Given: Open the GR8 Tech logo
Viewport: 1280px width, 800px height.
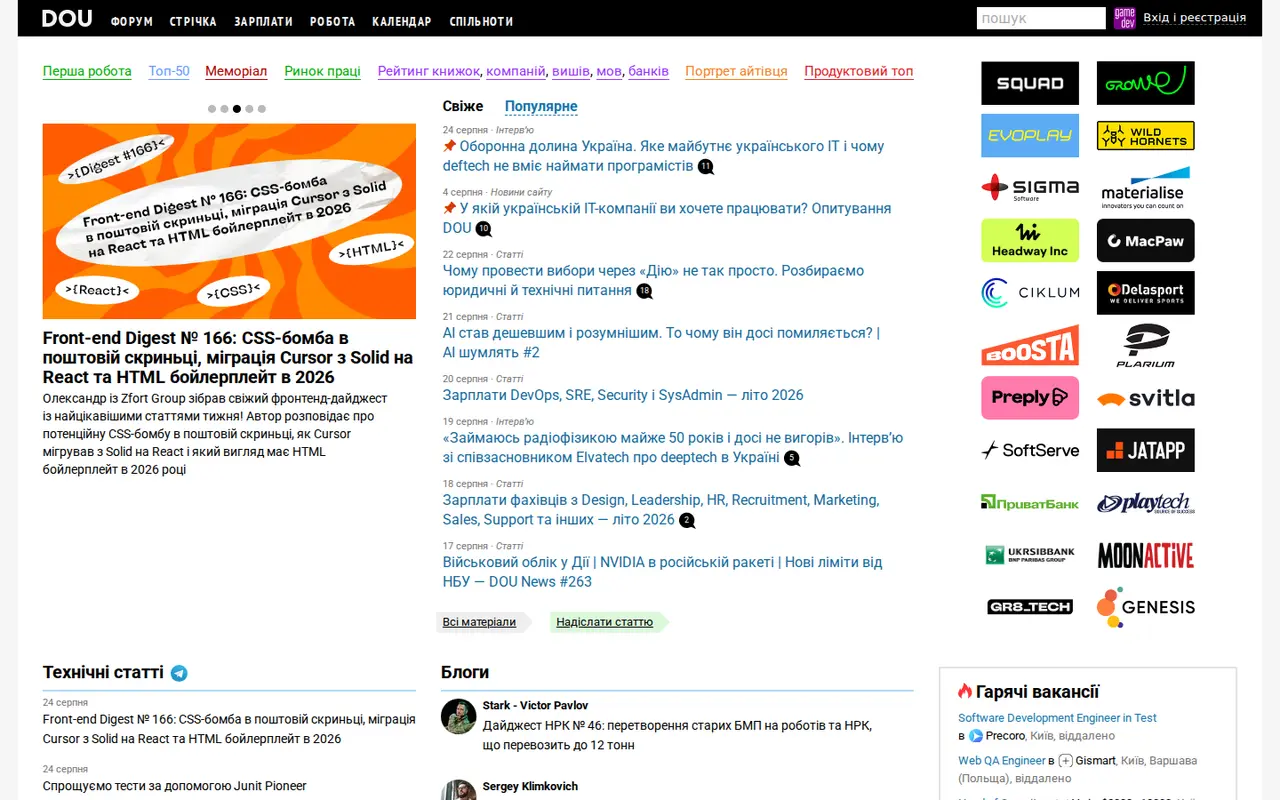Looking at the screenshot, I should [x=1030, y=608].
